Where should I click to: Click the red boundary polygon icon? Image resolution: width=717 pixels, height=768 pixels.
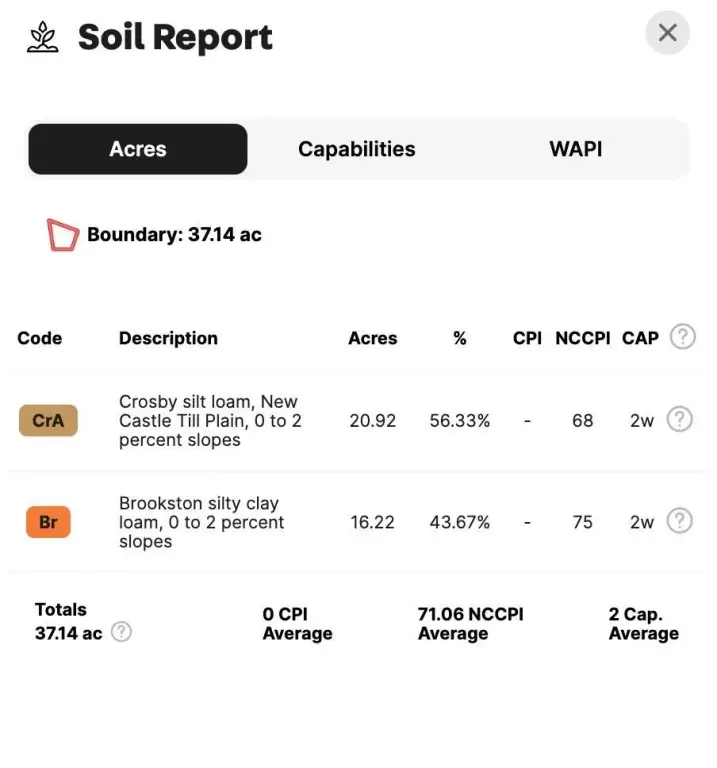coord(63,235)
